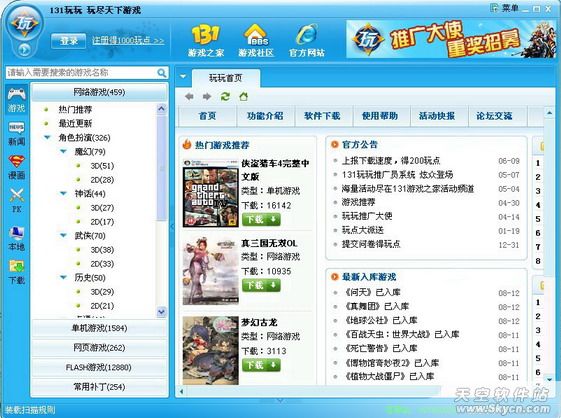Select 热门推荐 in the game tree
The width and height of the screenshot is (561, 418).
click(75, 110)
